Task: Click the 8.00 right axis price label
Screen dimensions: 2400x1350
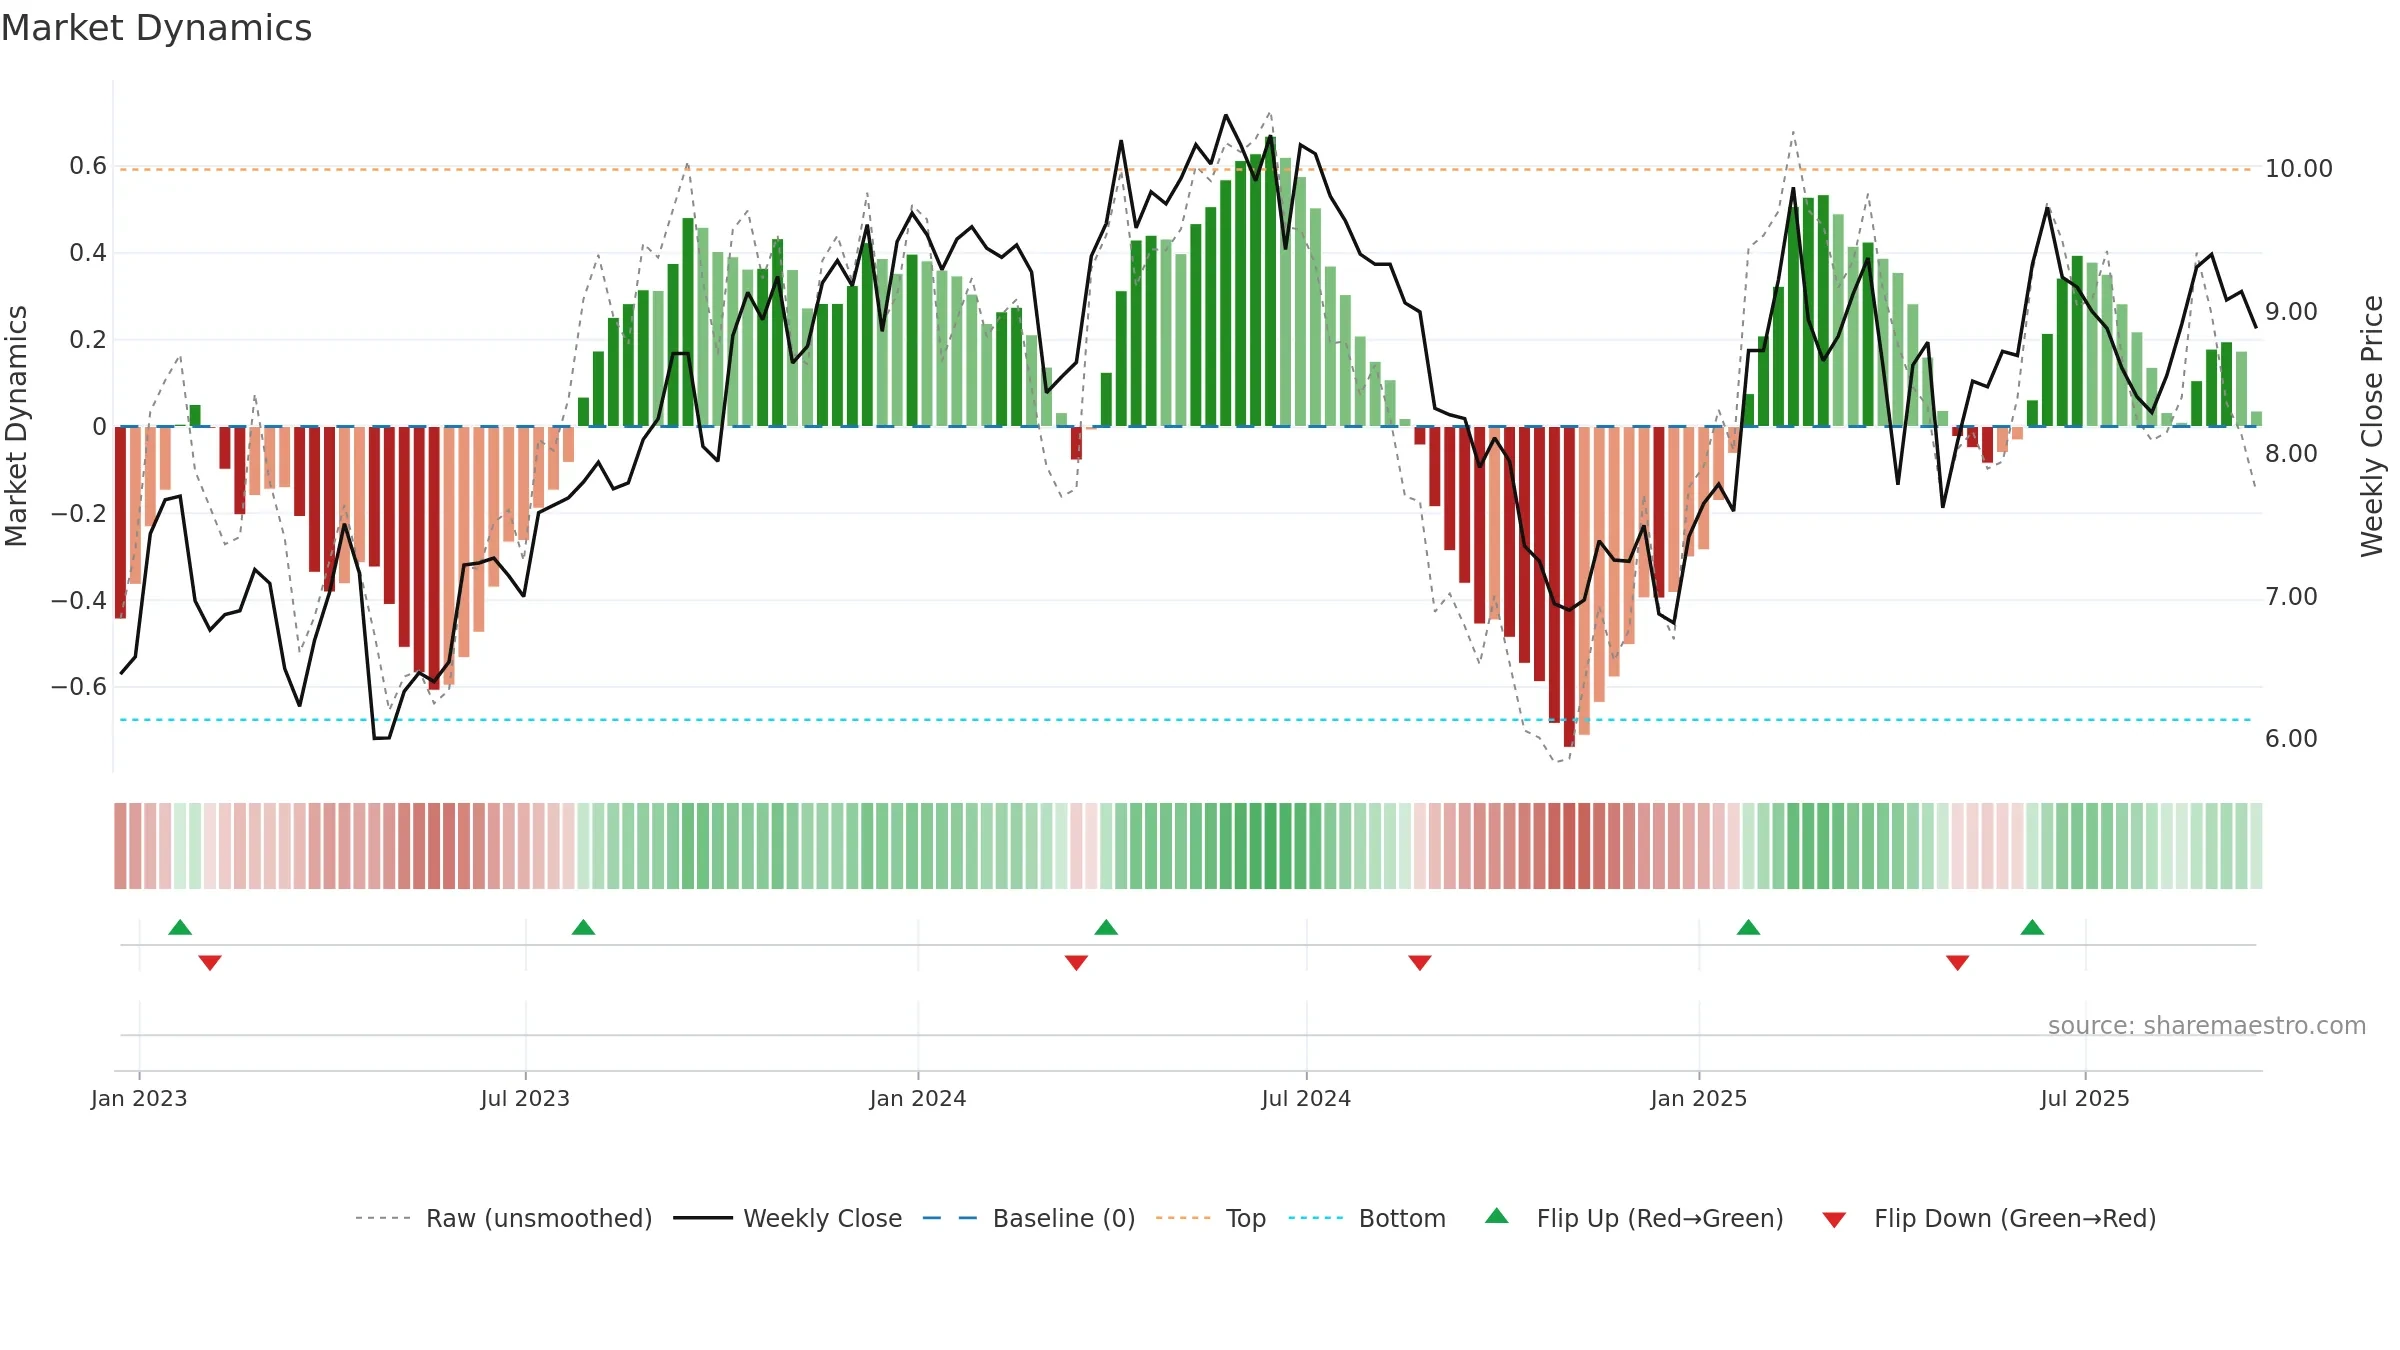Action: tap(2291, 454)
